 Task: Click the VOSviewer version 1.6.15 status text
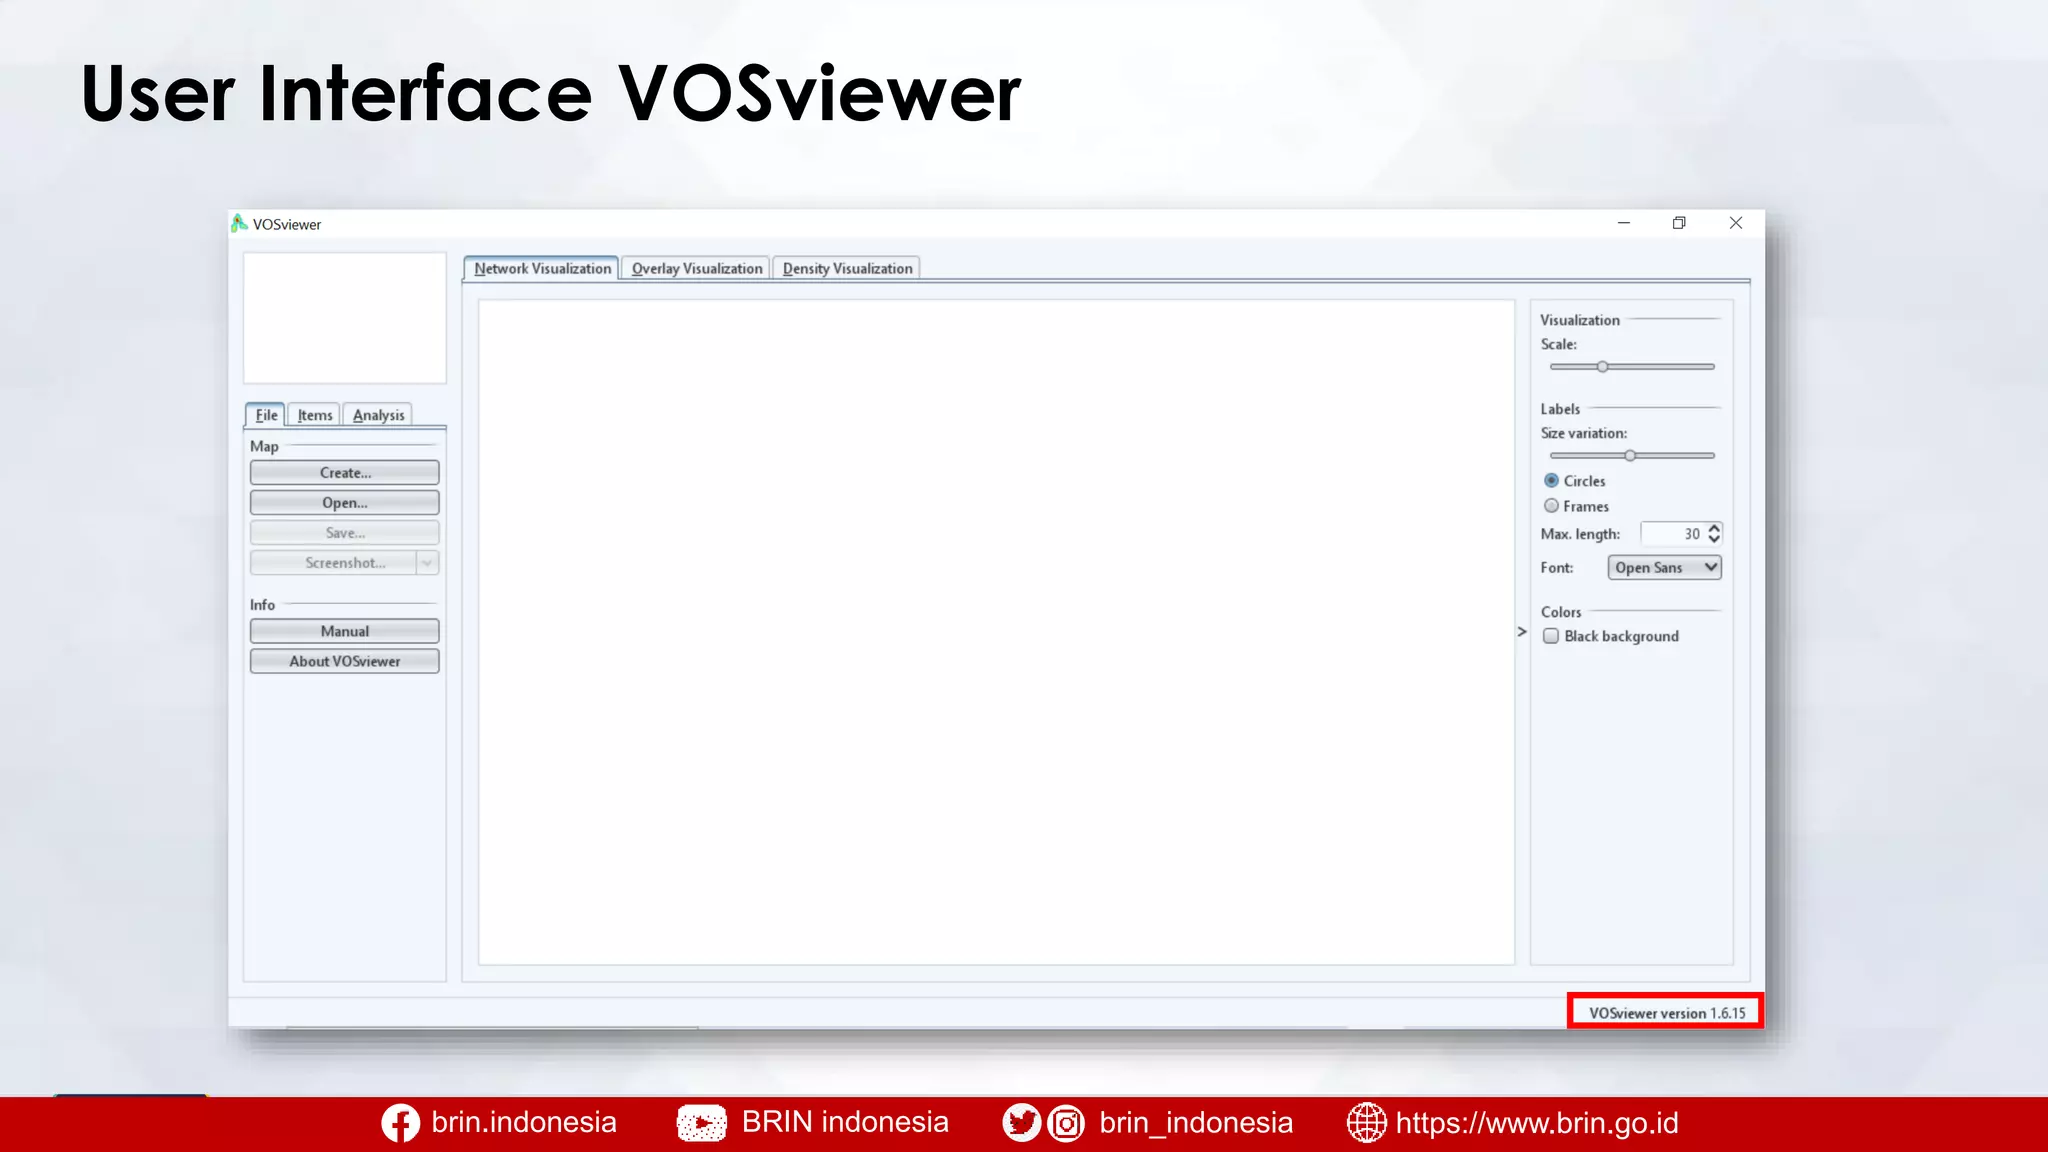(x=1667, y=1013)
